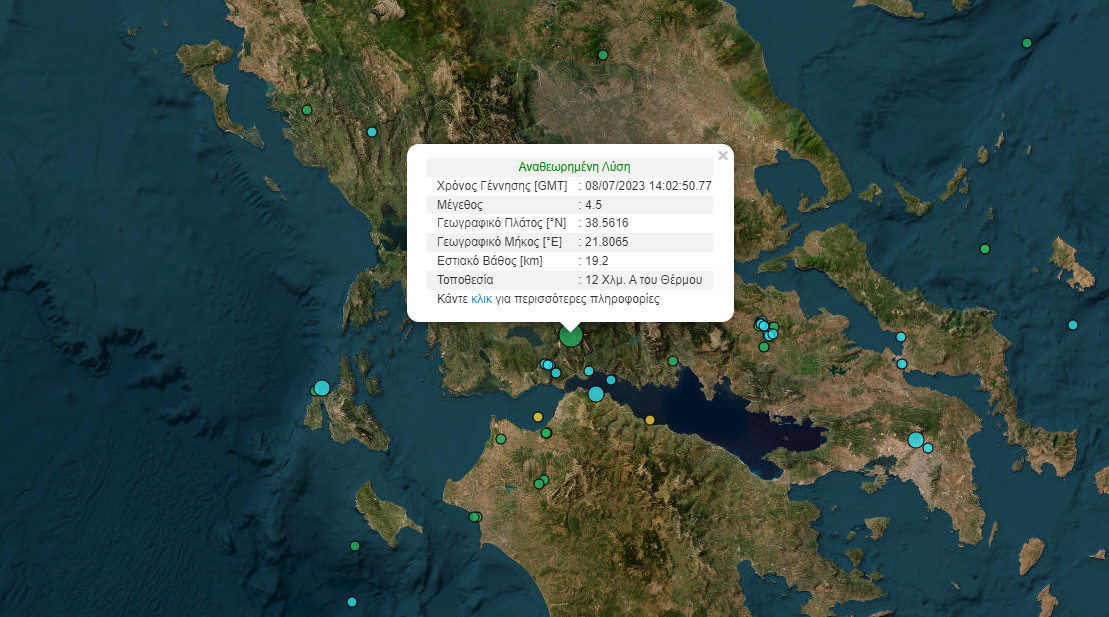1109x617 pixels.
Task: Click the large cyan marker in Gulf of Corinth
Action: pos(596,394)
